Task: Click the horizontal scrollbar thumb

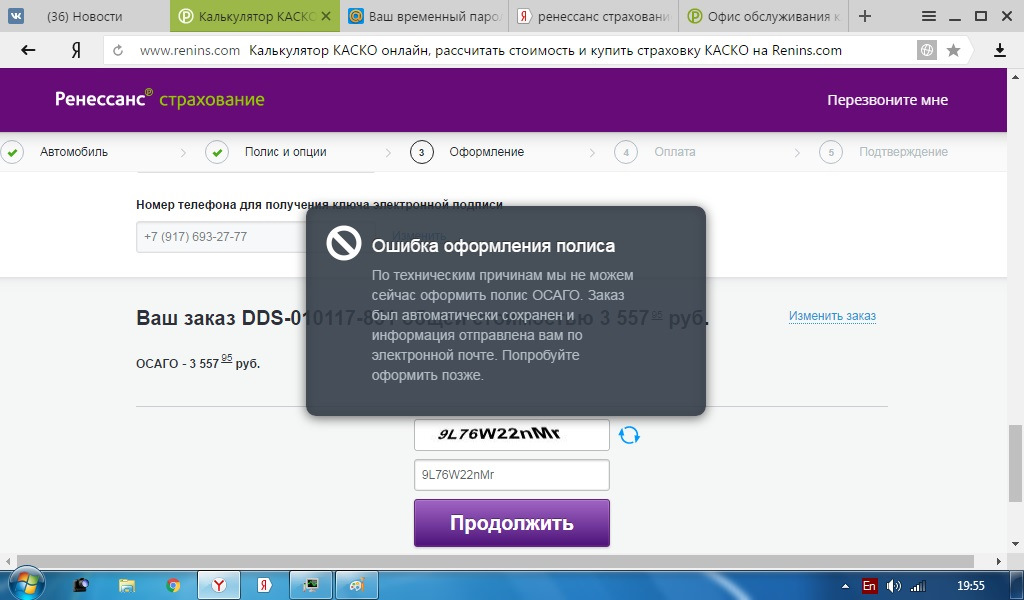Action: [496, 561]
